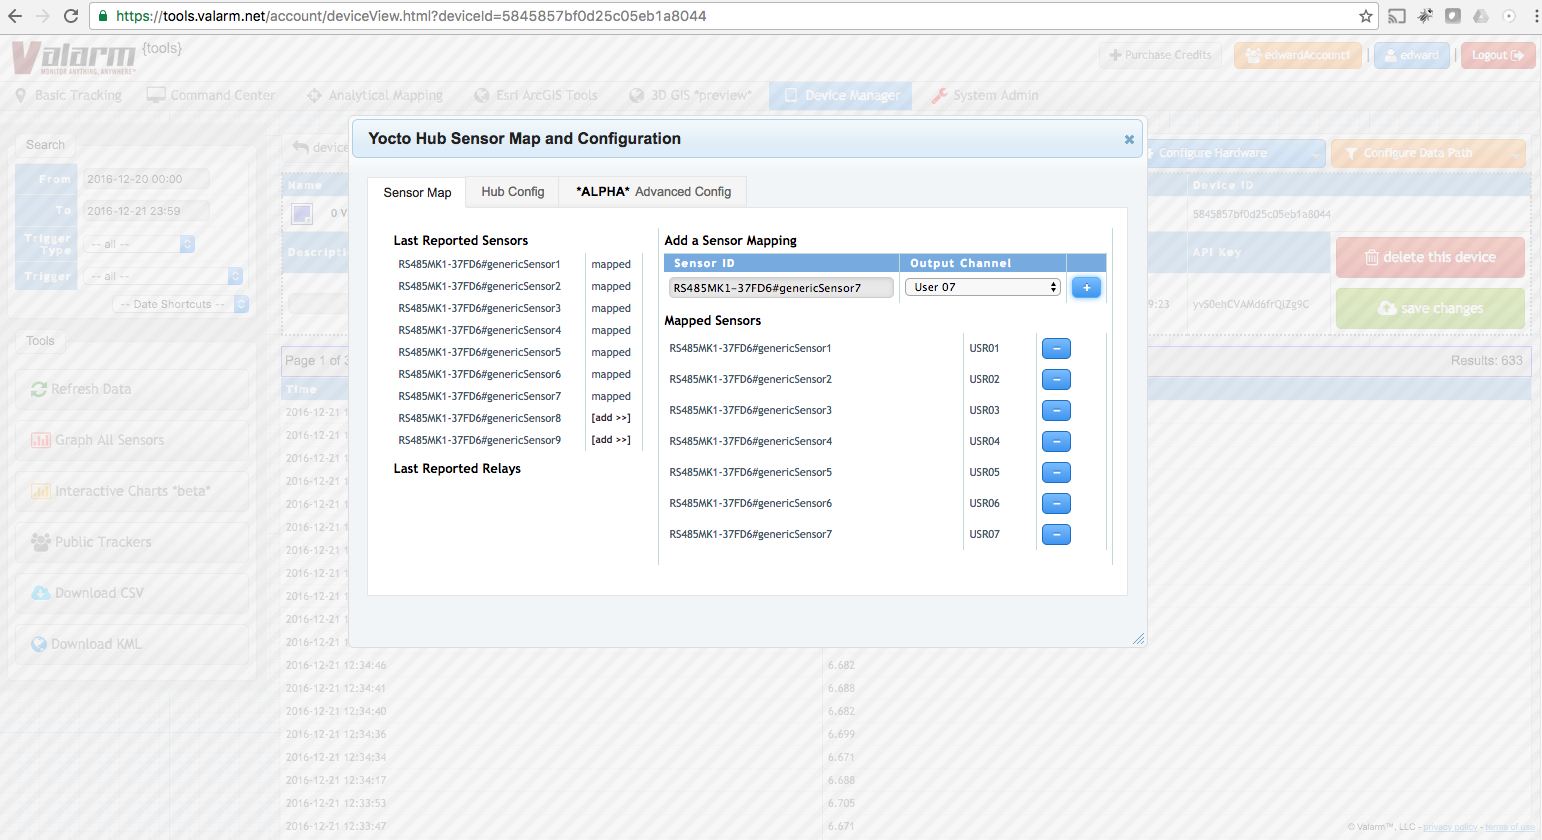Remove genericSensor4 USR04 mapping
Screen dimensions: 1542x840
click(1056, 441)
